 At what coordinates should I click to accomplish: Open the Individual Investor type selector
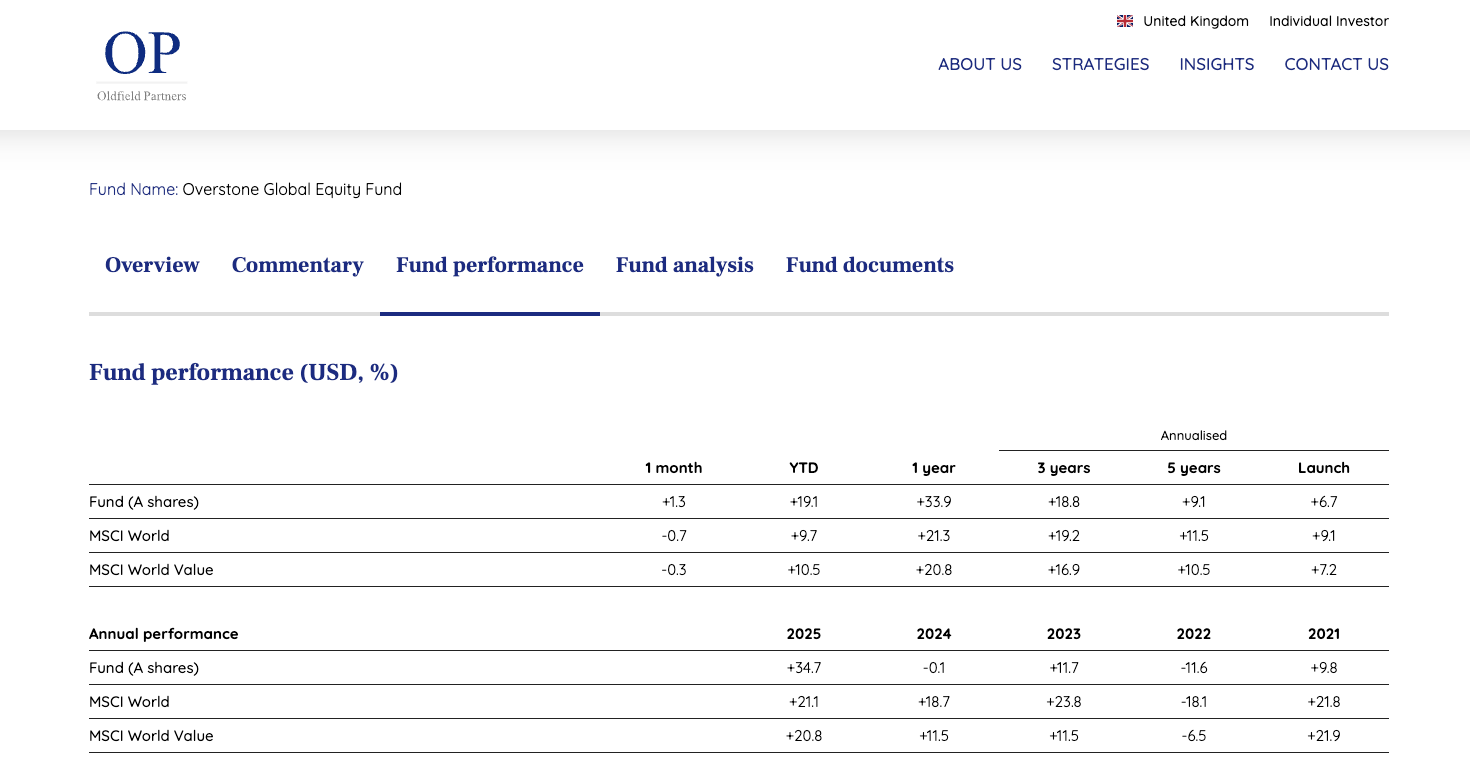pos(1329,21)
